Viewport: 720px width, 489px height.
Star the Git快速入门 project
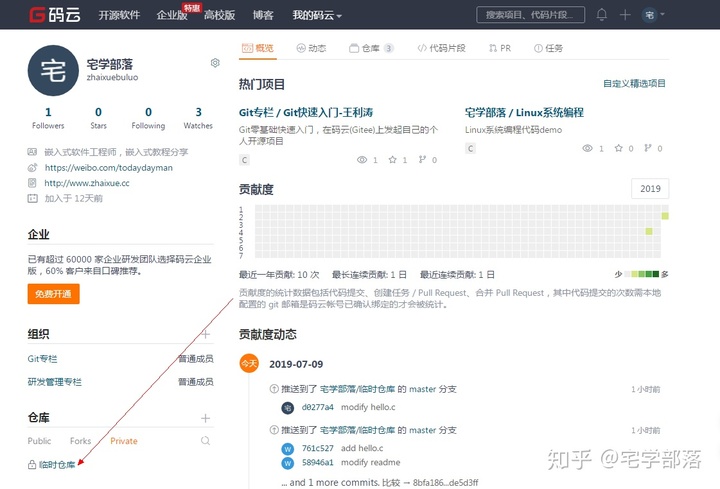point(392,160)
